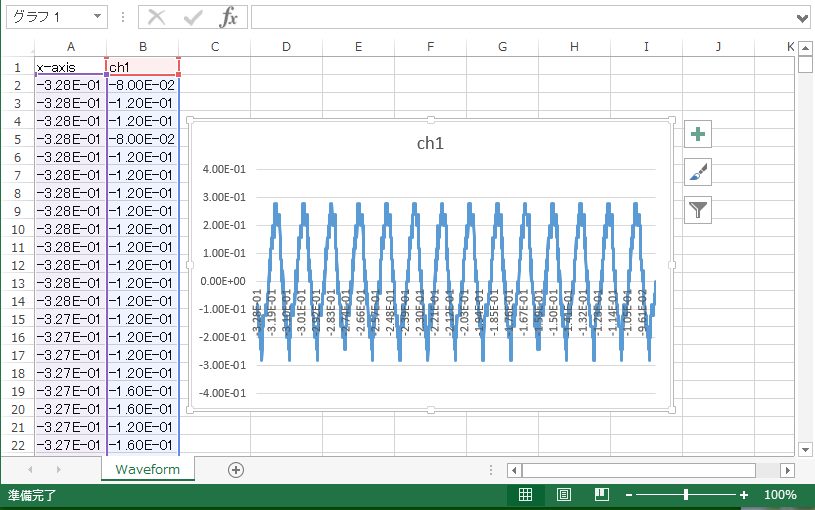The image size is (815, 510).
Task: Click horizontal scrollbar right arrow
Action: [787, 470]
